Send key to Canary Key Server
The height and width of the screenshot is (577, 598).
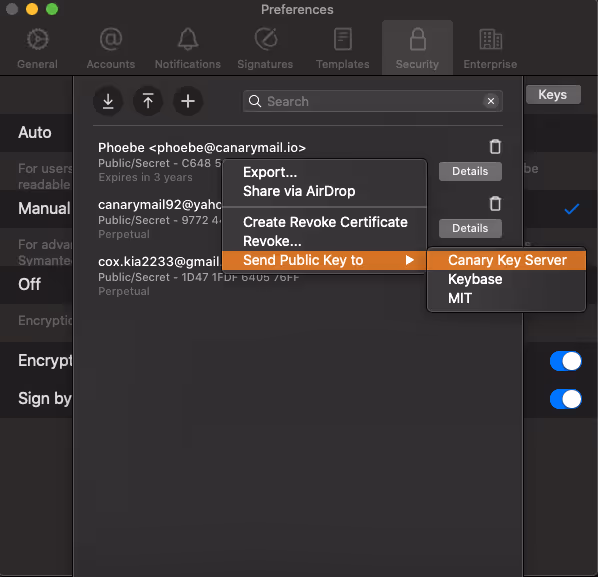(x=506, y=260)
